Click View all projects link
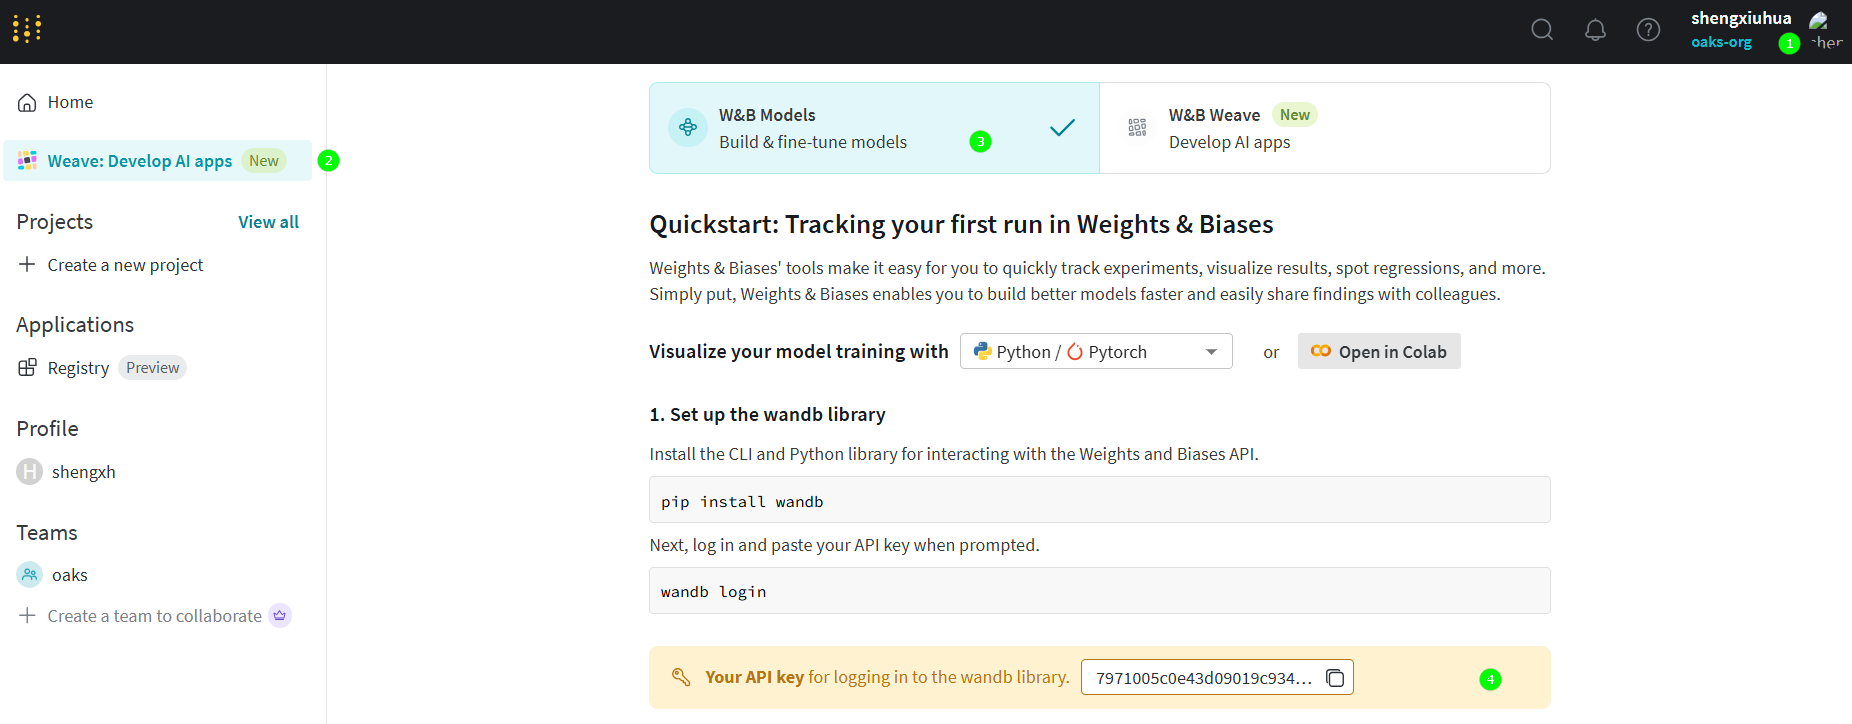 [268, 222]
